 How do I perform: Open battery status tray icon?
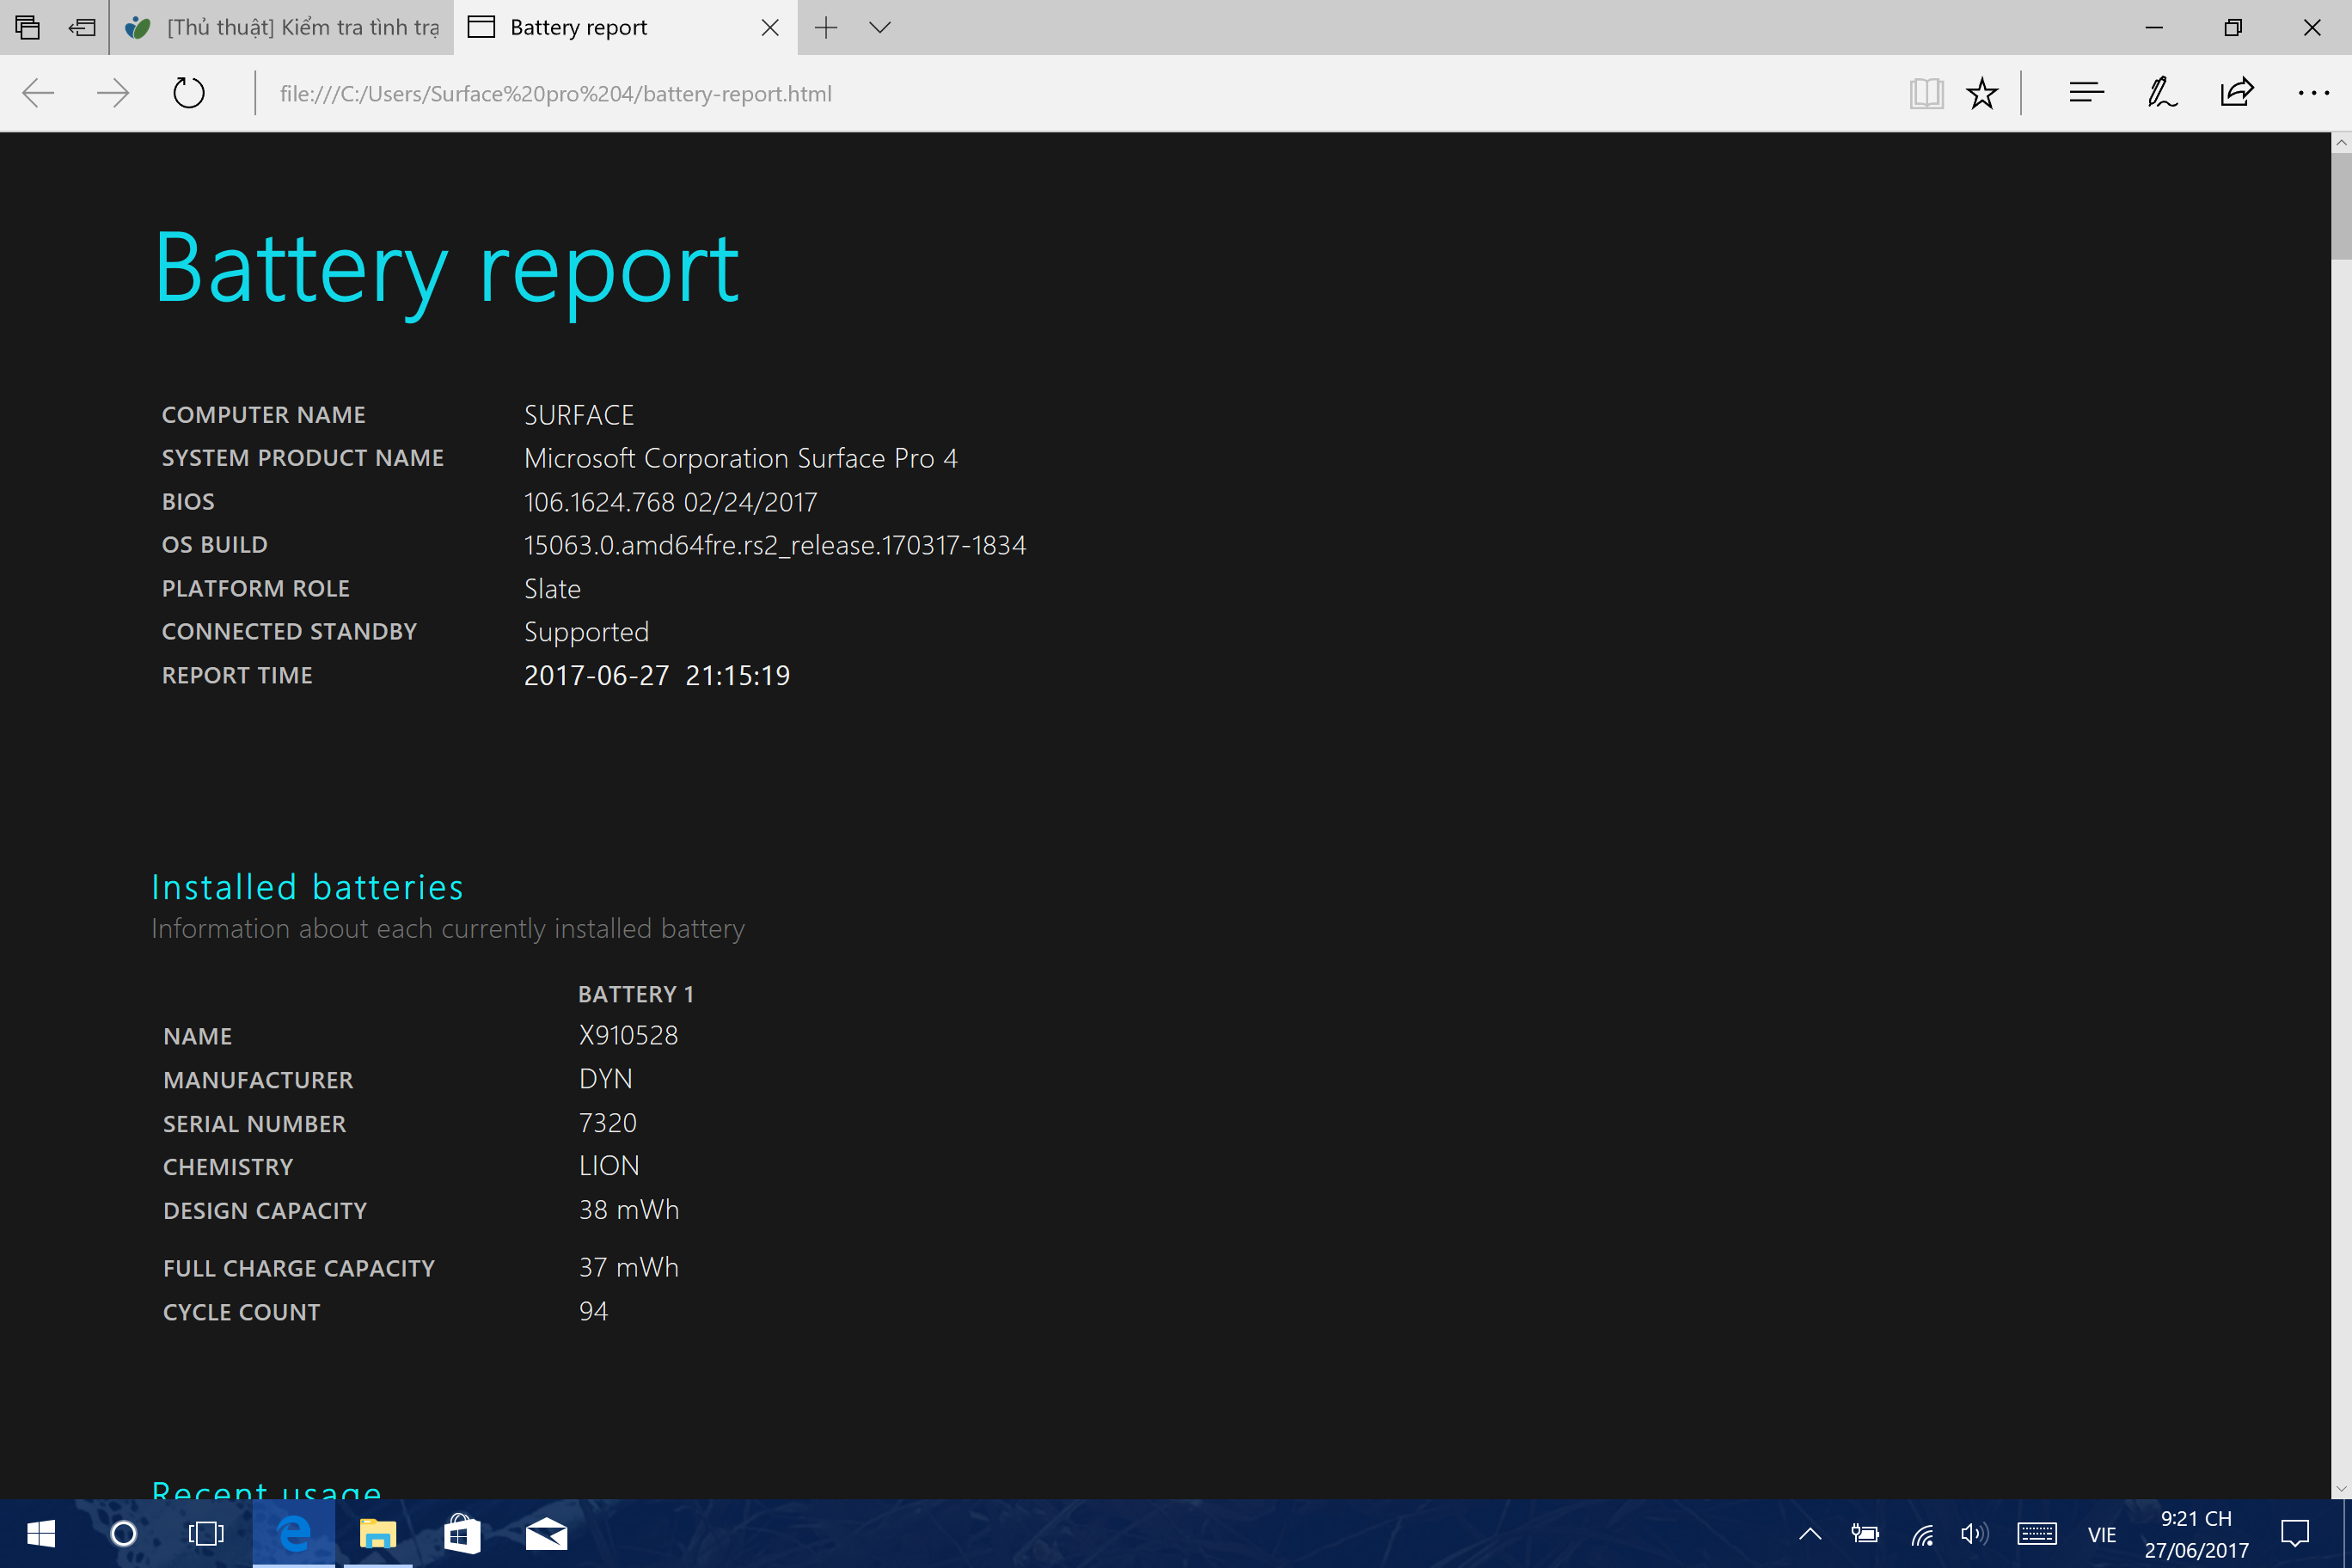[x=1864, y=1533]
